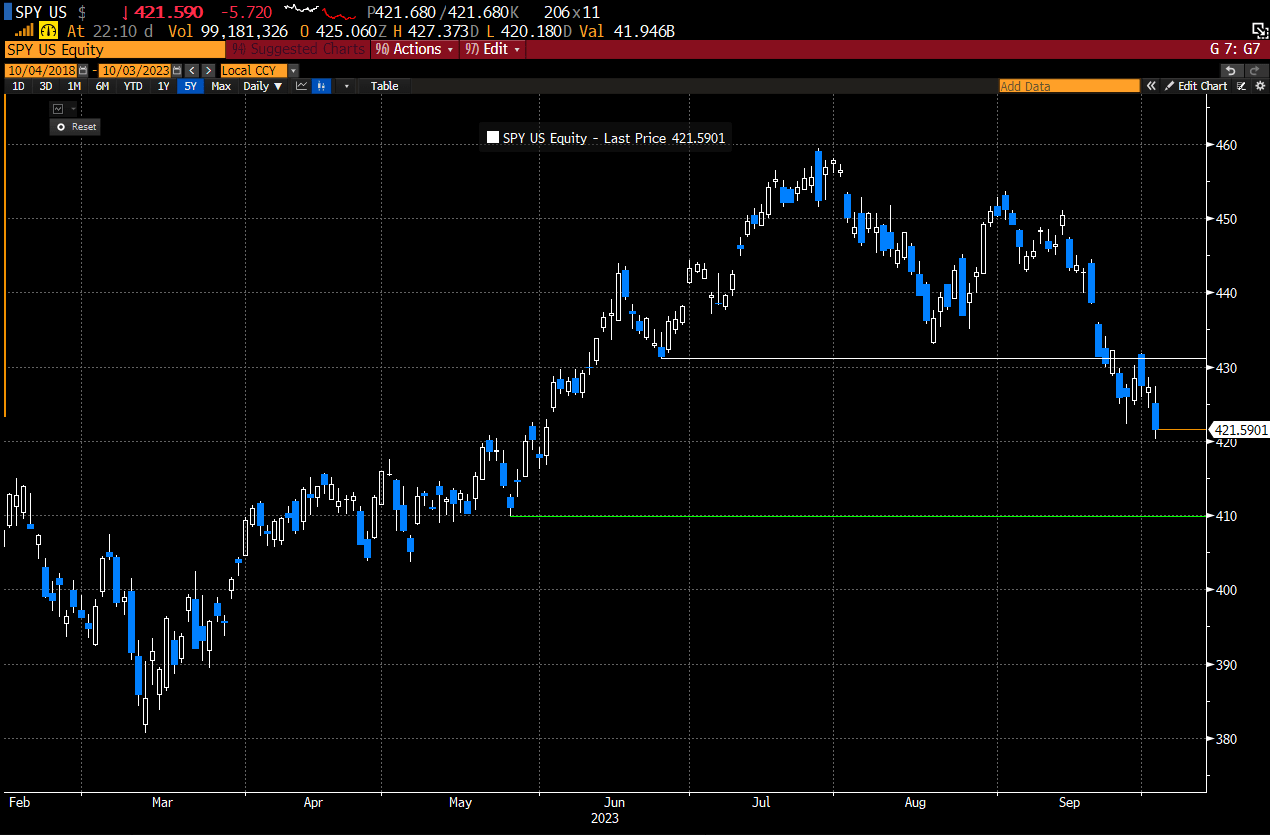Open the Daily periodicity dropdown
The width and height of the screenshot is (1270, 835).
tap(262, 86)
